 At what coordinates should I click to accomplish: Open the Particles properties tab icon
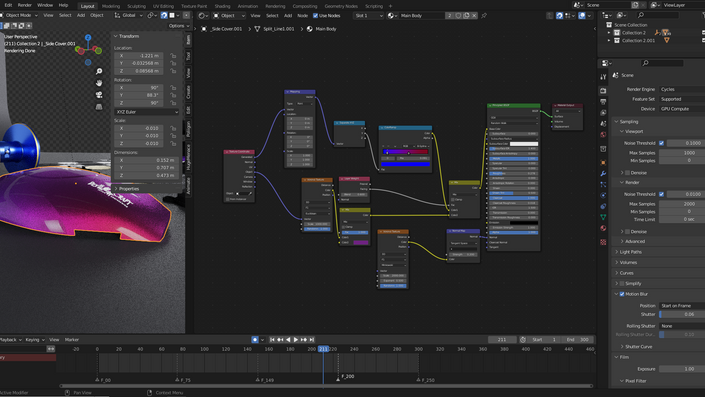tap(603, 184)
